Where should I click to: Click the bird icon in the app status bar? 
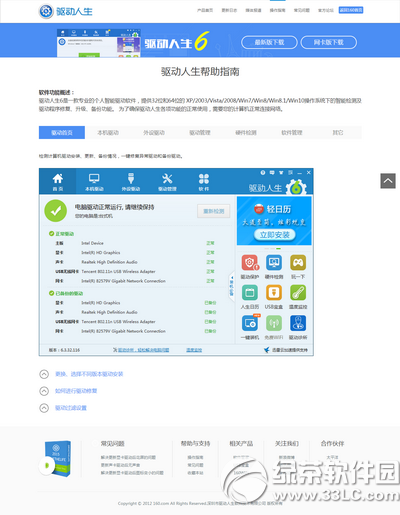(267, 350)
